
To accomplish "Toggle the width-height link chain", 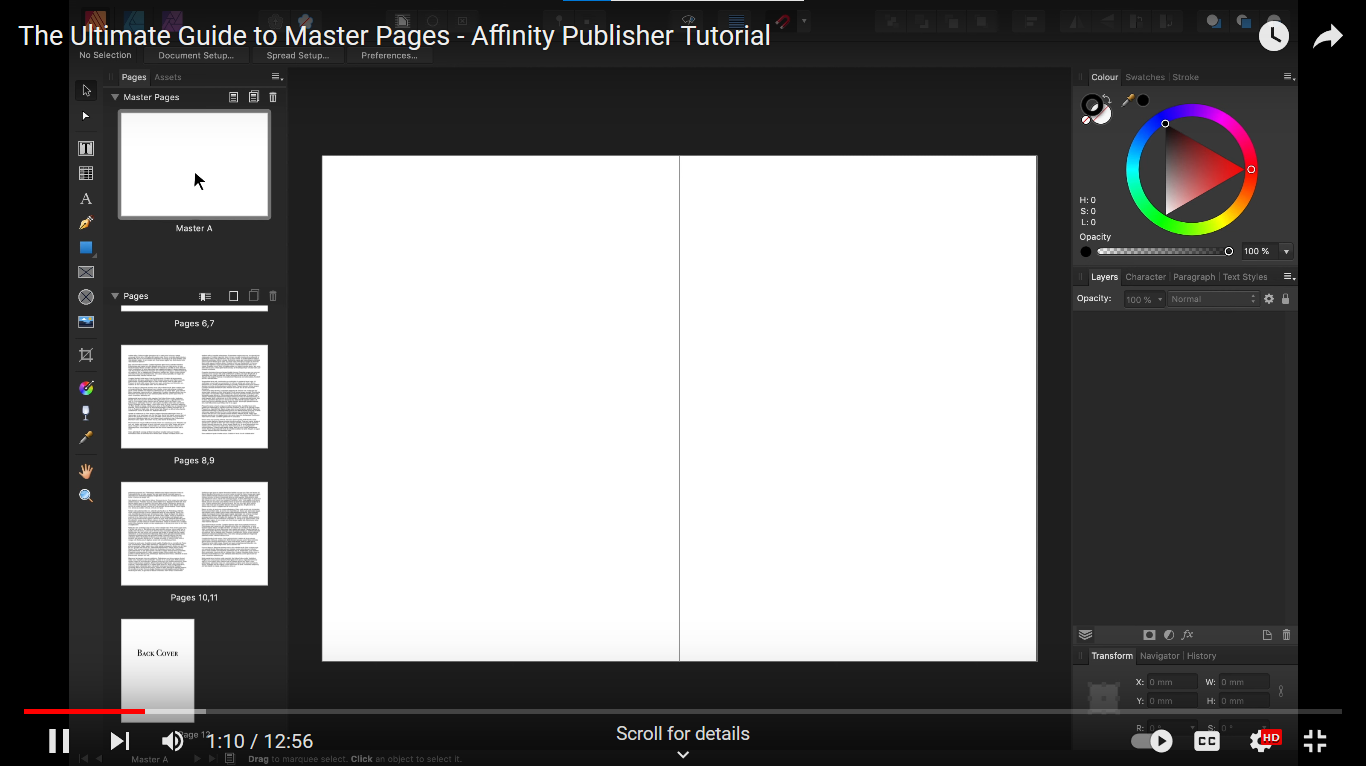I will pos(1281,691).
